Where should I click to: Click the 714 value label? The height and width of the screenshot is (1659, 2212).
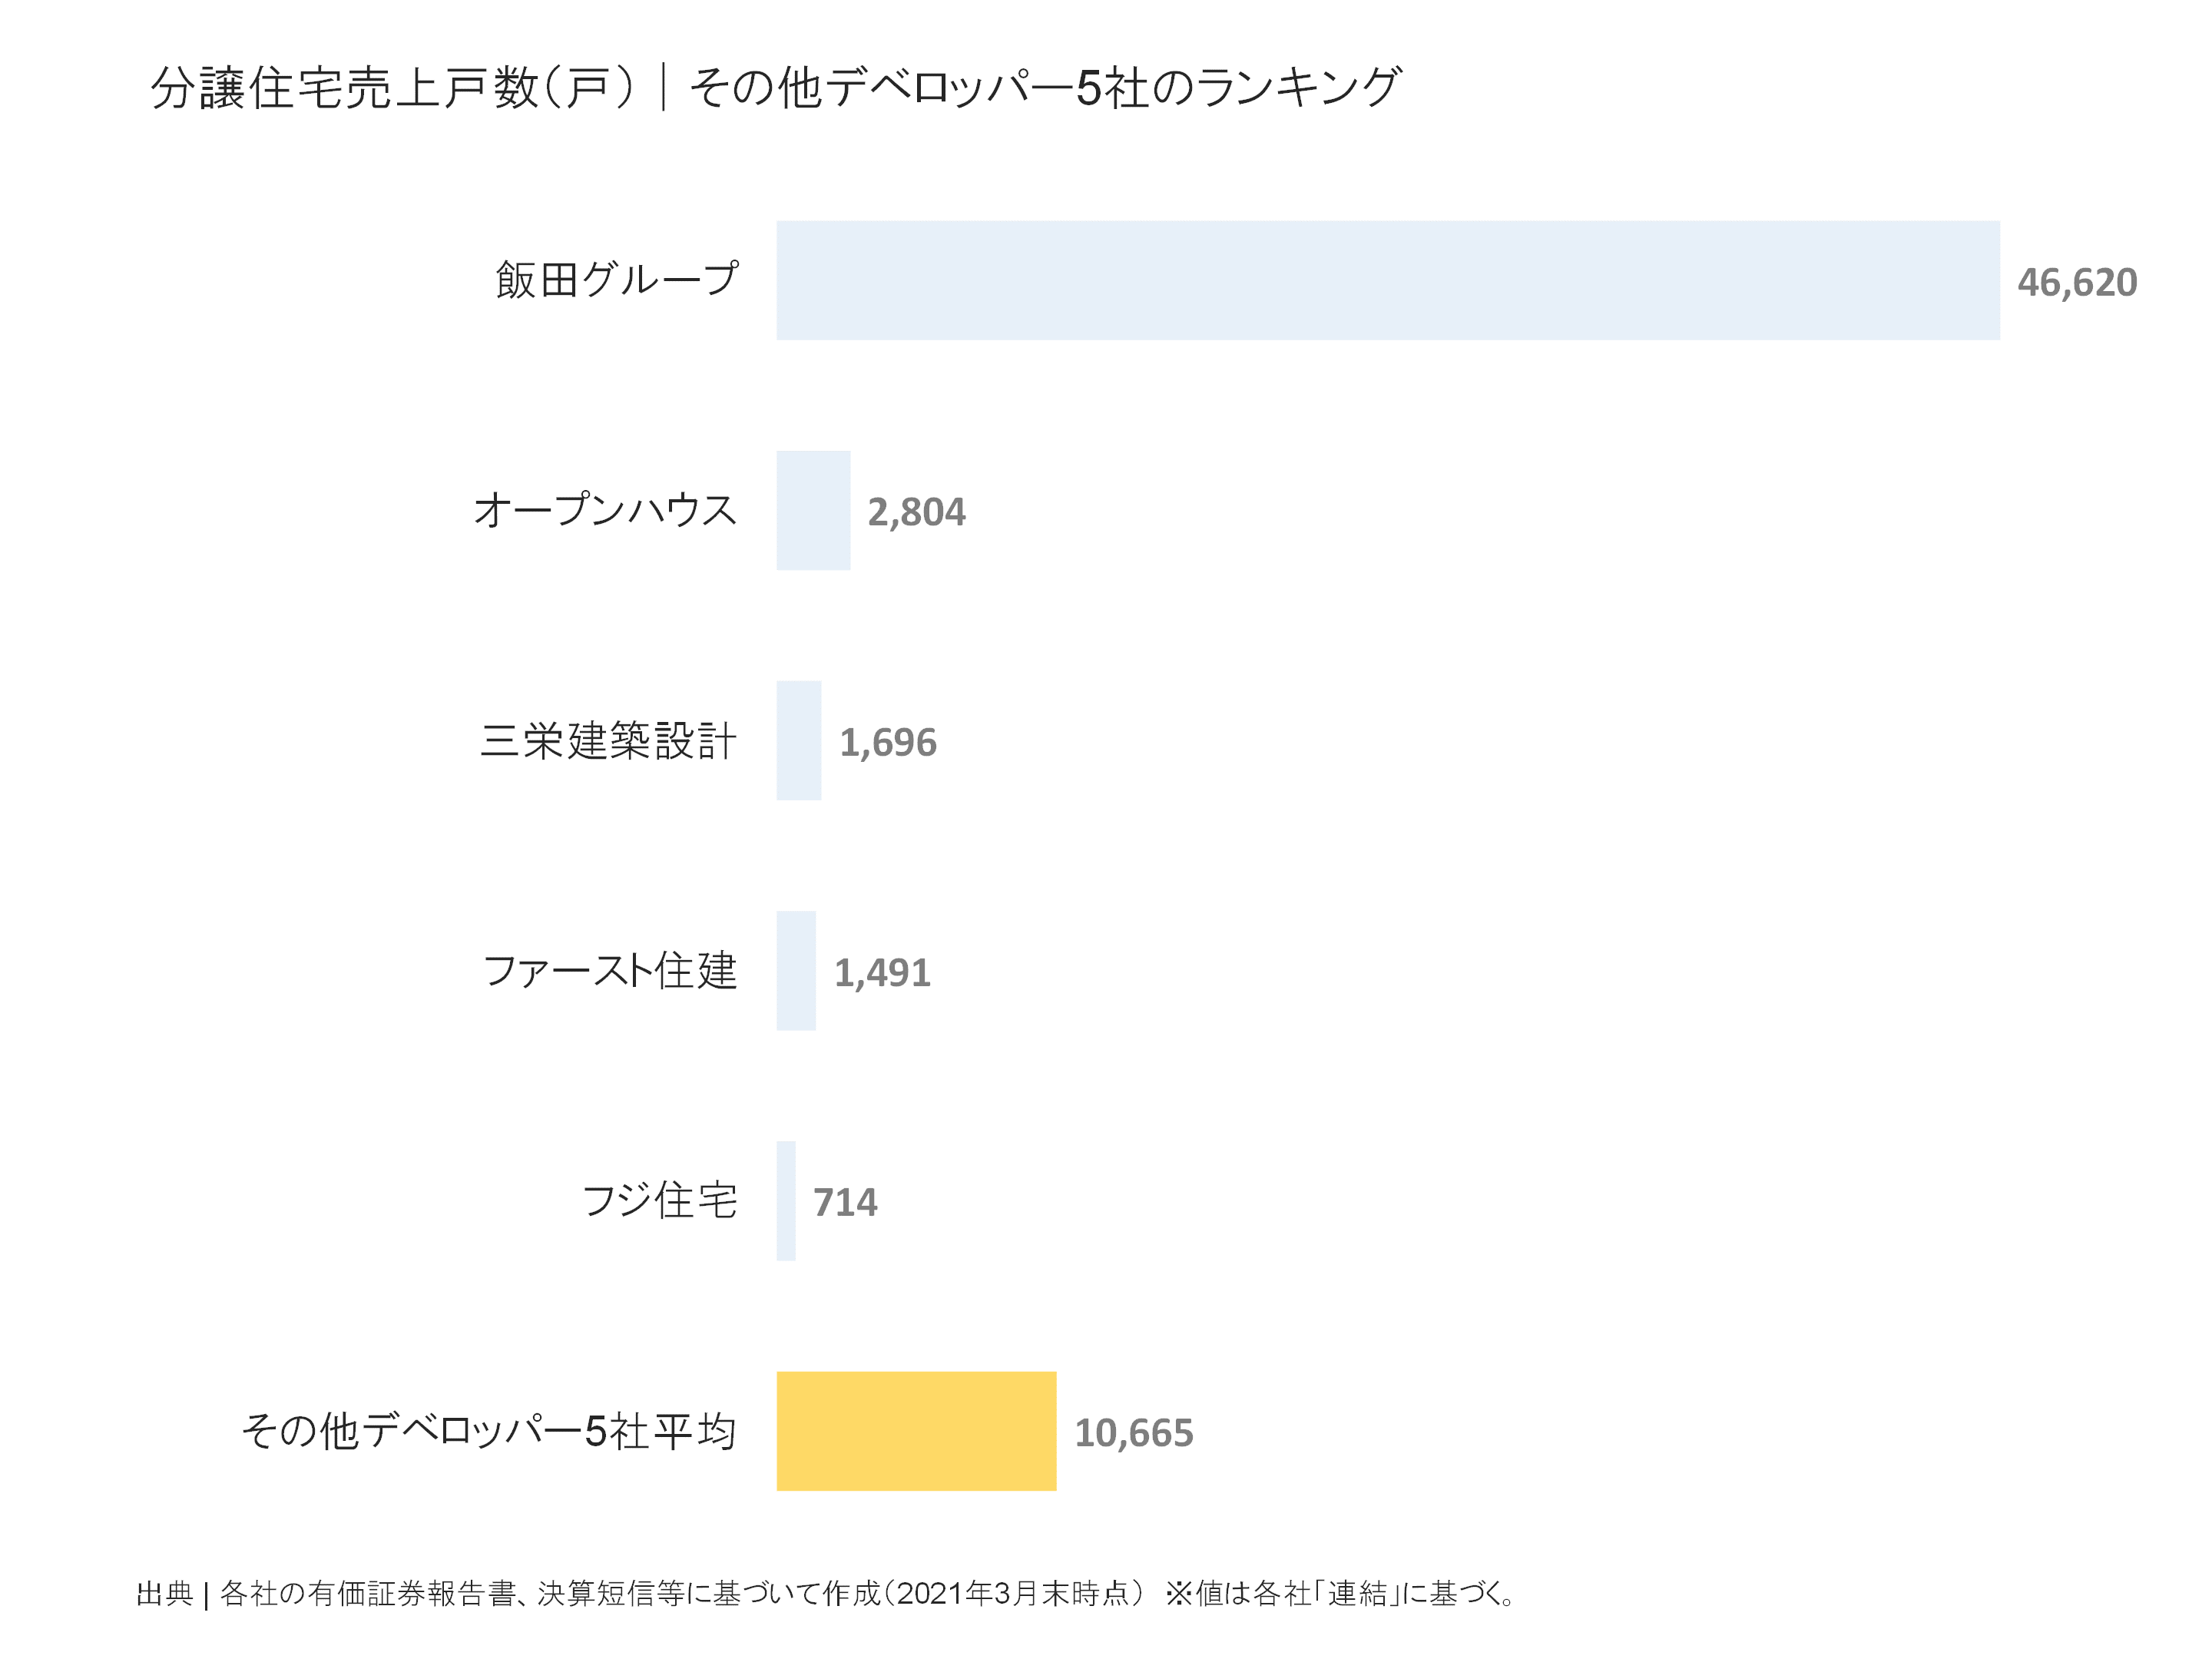(x=845, y=1202)
